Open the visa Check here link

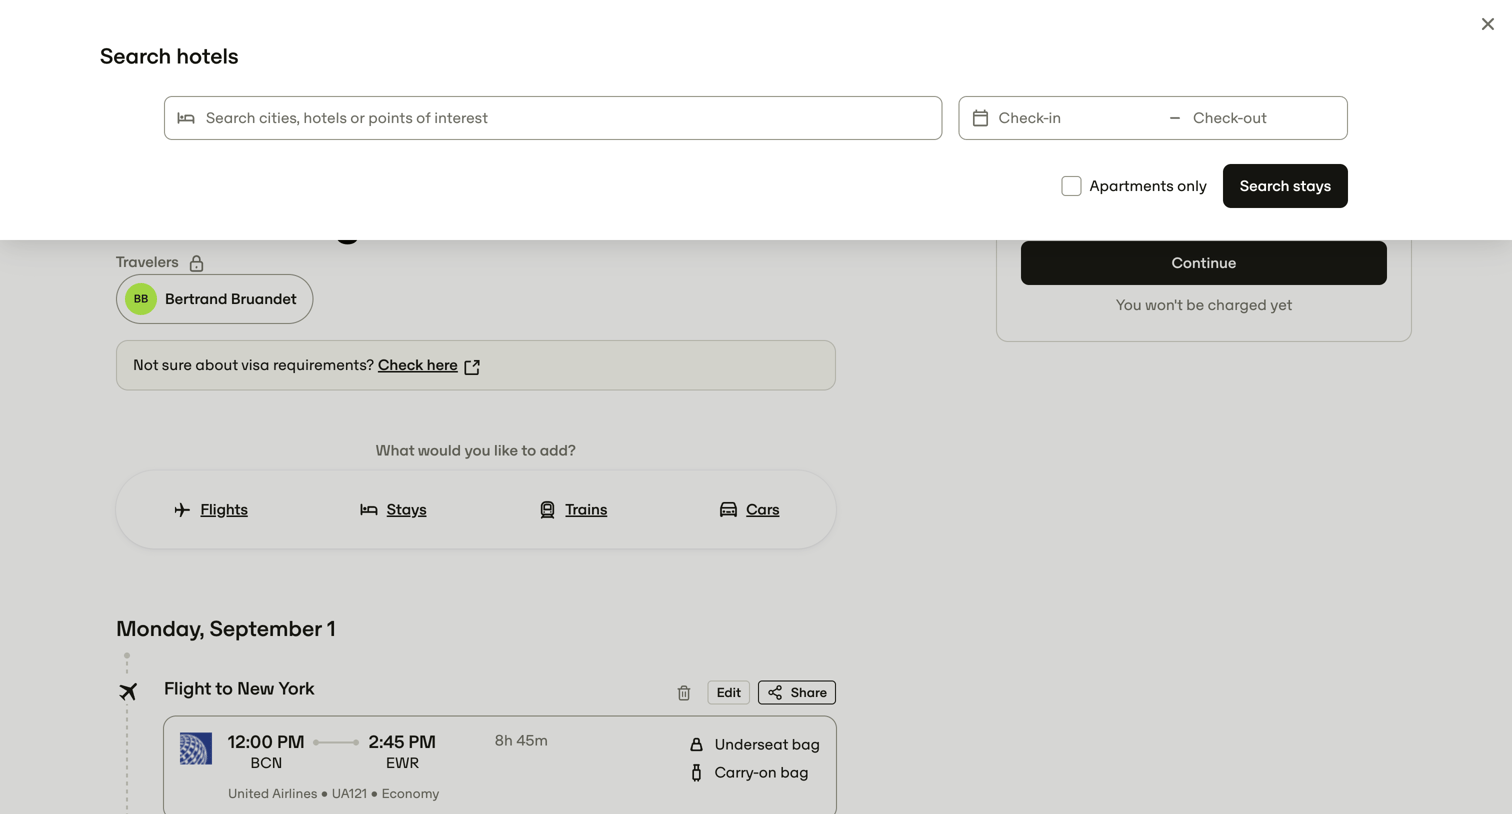417,365
